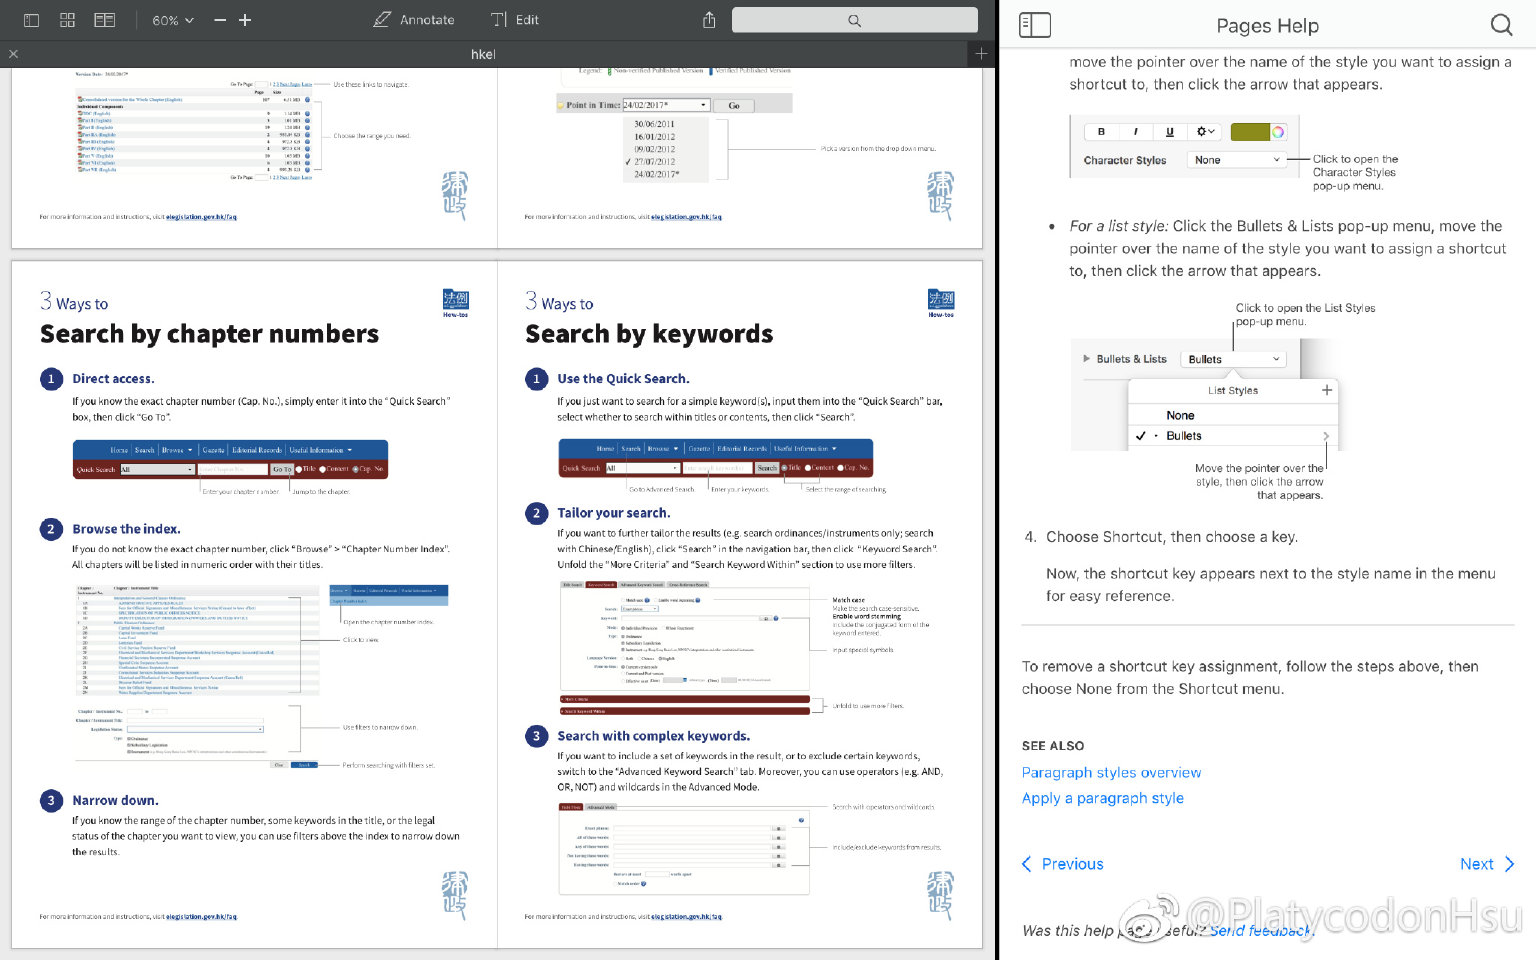Image resolution: width=1536 pixels, height=960 pixels.
Task: Expand the Bullets & Lists disclosure triangle
Action: (x=1086, y=359)
